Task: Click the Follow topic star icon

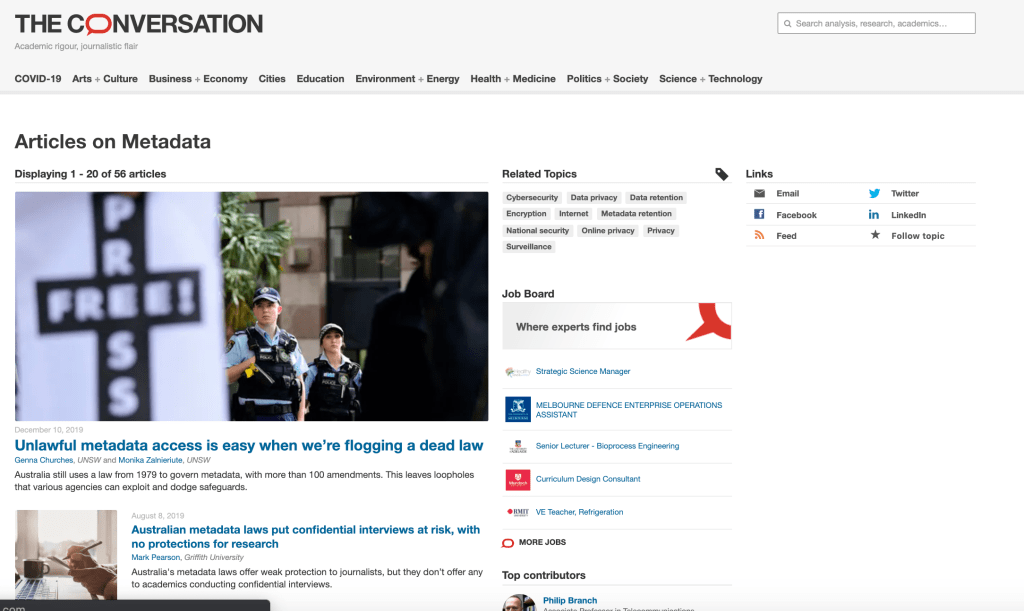Action: 875,236
